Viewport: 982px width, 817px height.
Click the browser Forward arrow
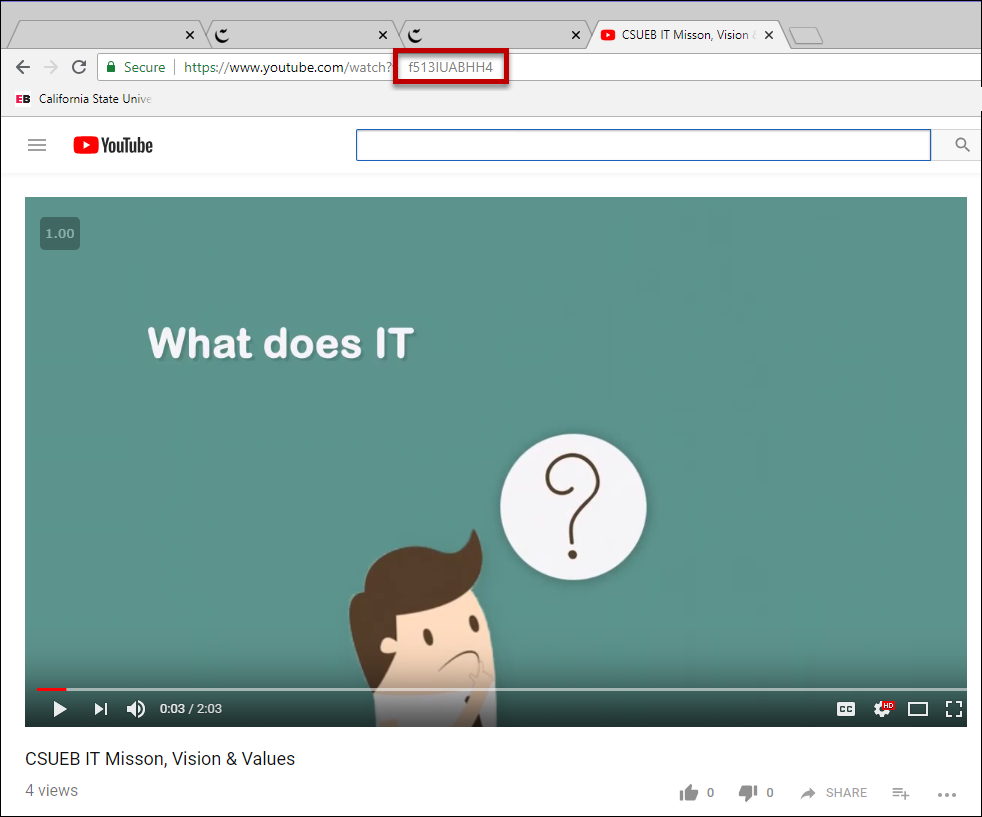[51, 67]
